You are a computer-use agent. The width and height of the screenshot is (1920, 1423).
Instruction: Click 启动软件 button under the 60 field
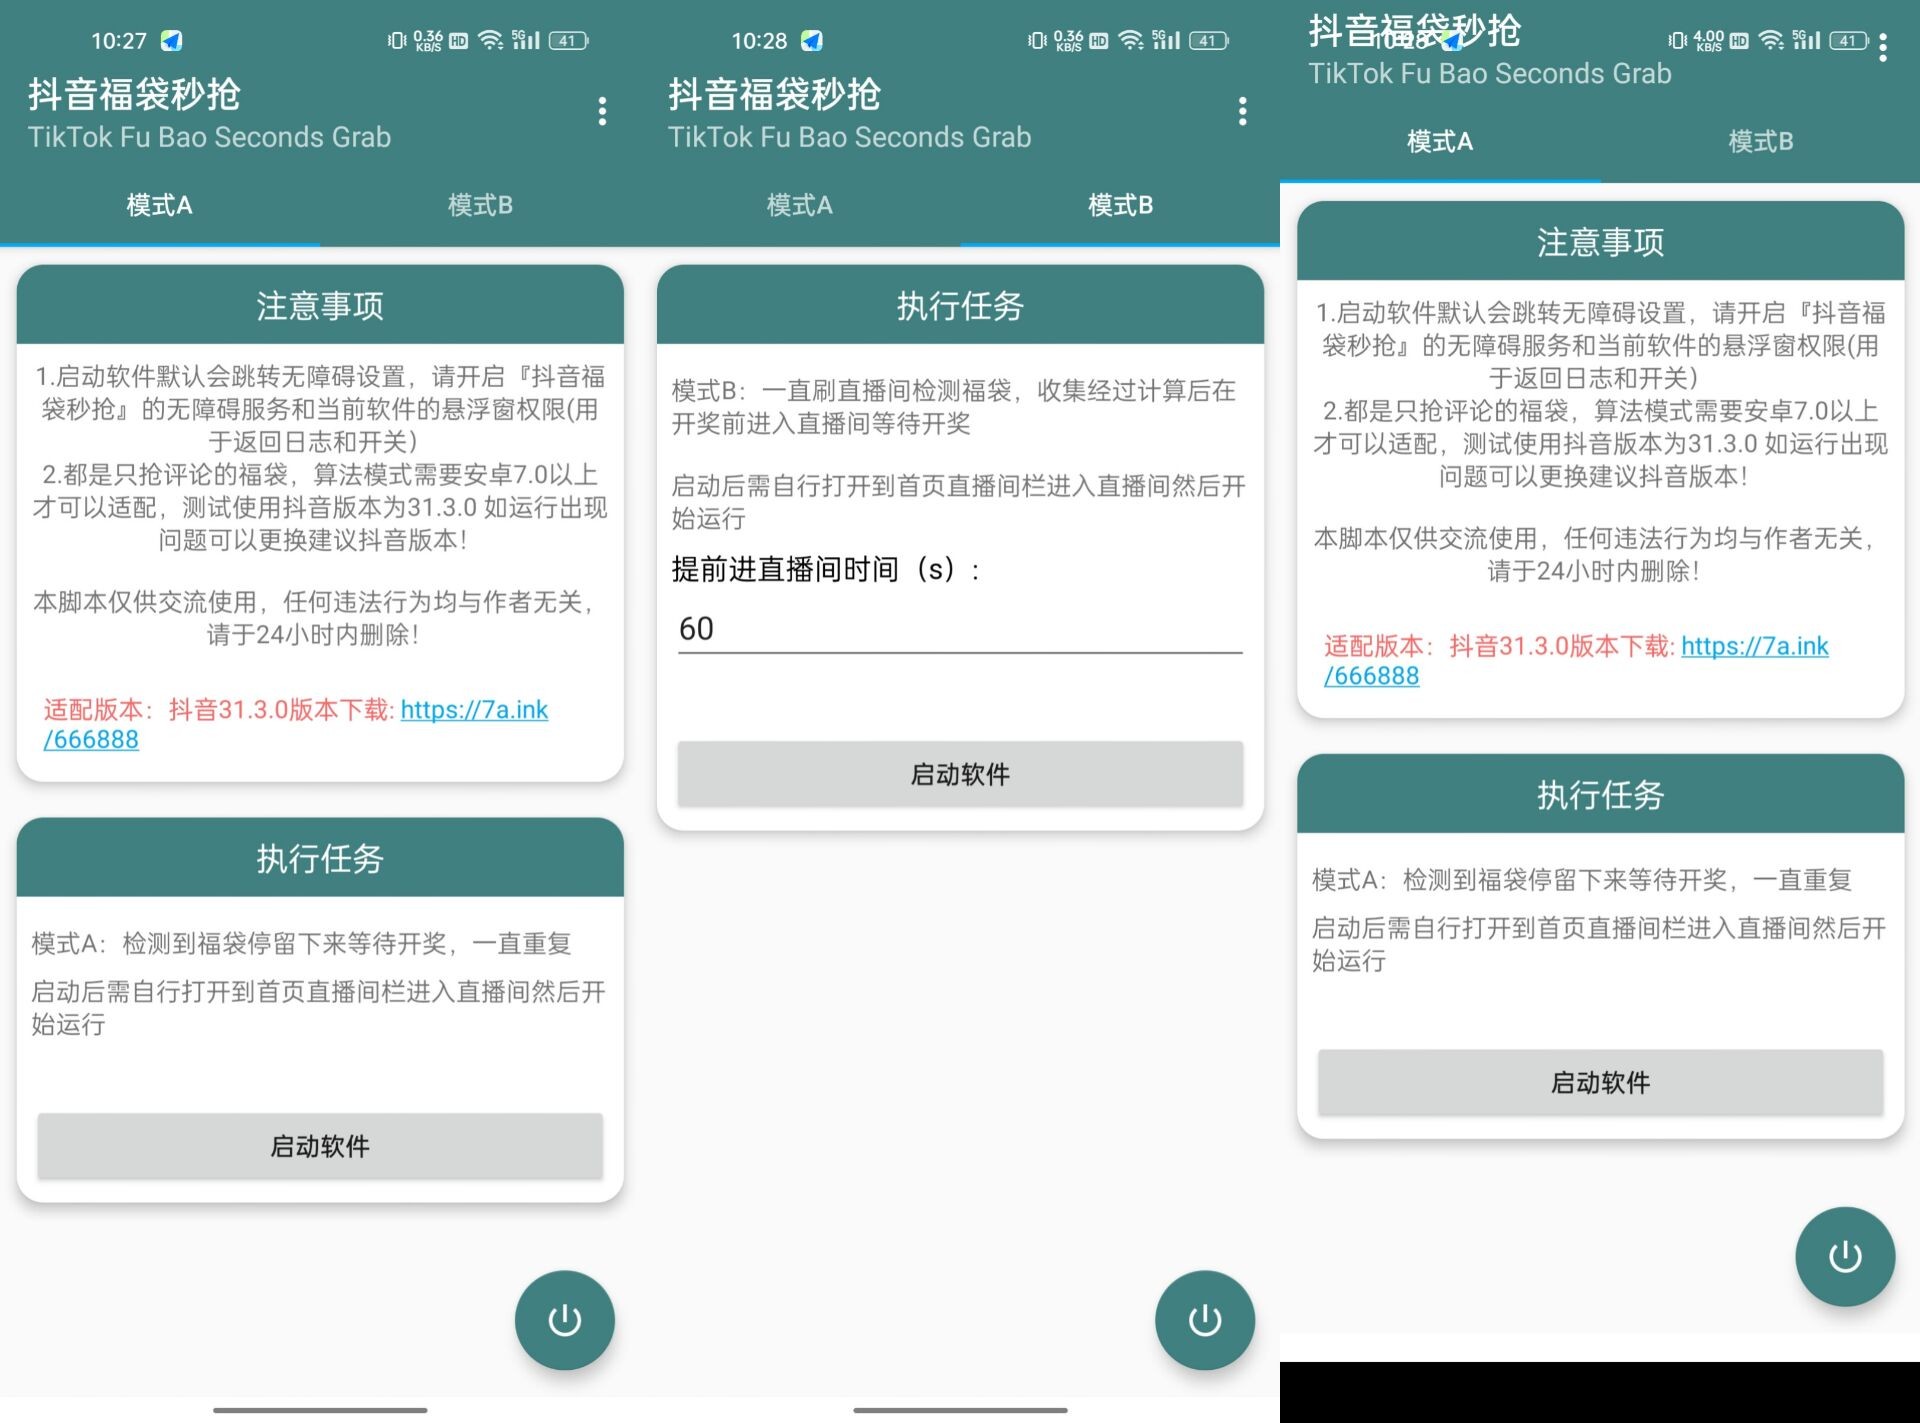click(x=960, y=774)
